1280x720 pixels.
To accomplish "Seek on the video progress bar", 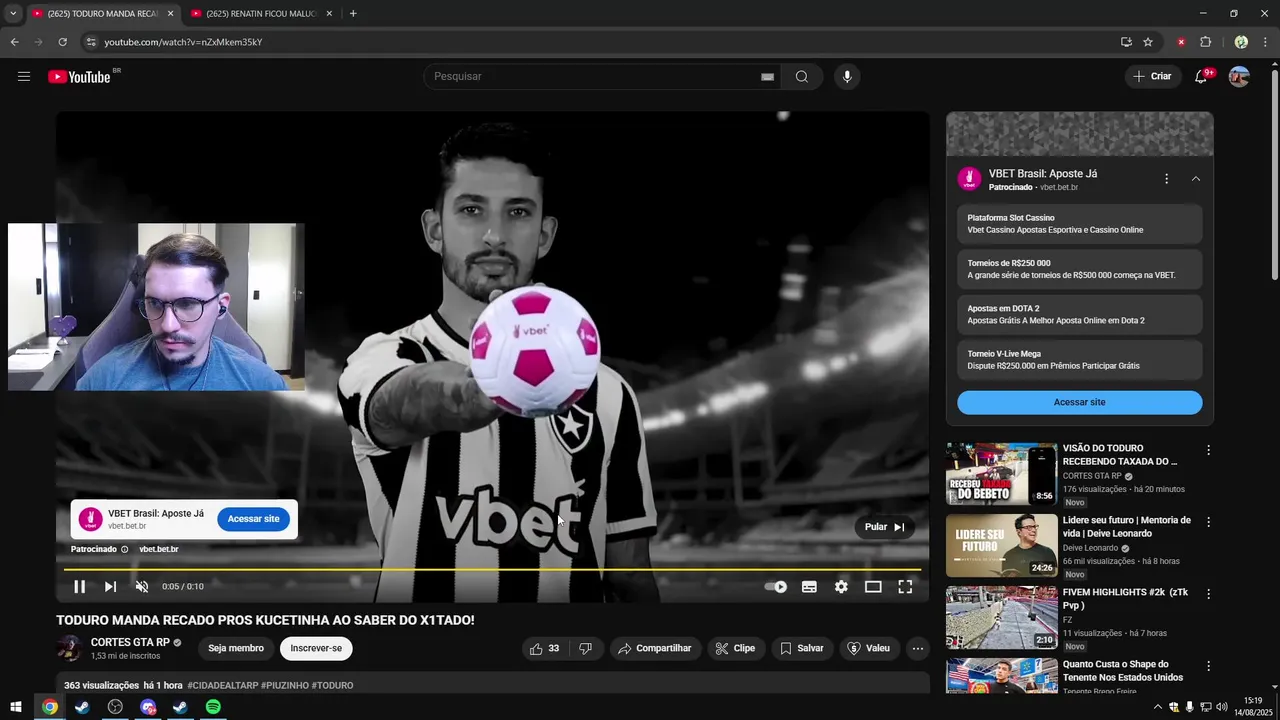I will [492, 569].
